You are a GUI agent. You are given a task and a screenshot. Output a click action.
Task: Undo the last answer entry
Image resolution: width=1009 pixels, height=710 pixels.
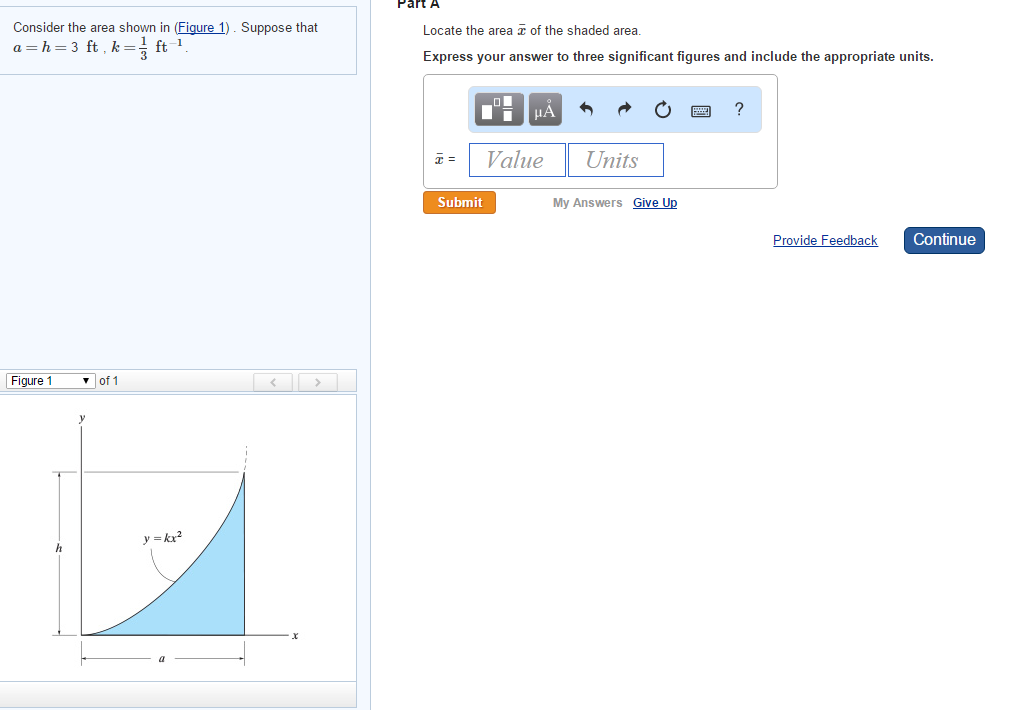coord(585,109)
